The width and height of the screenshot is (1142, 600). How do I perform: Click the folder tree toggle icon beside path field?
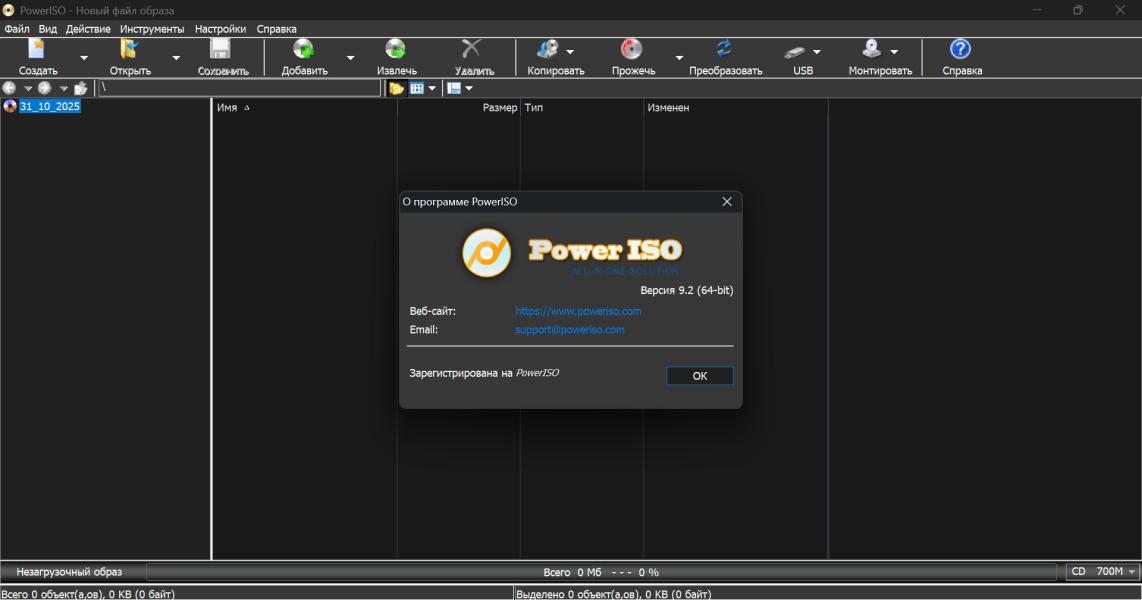[397, 88]
